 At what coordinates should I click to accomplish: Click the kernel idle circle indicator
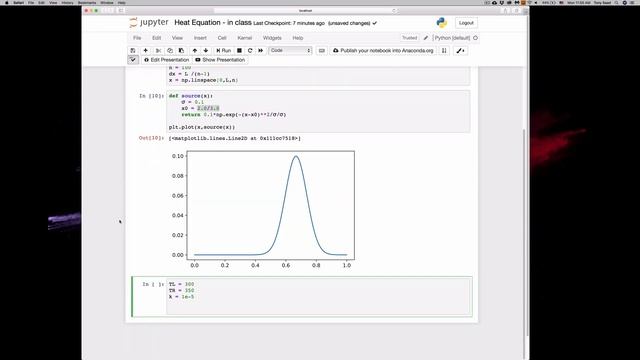pos(476,38)
